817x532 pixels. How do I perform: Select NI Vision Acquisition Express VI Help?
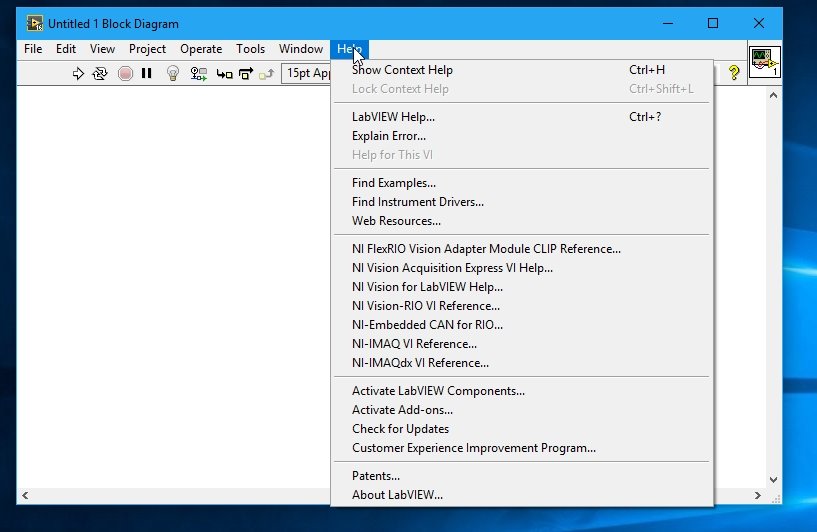coord(522,268)
